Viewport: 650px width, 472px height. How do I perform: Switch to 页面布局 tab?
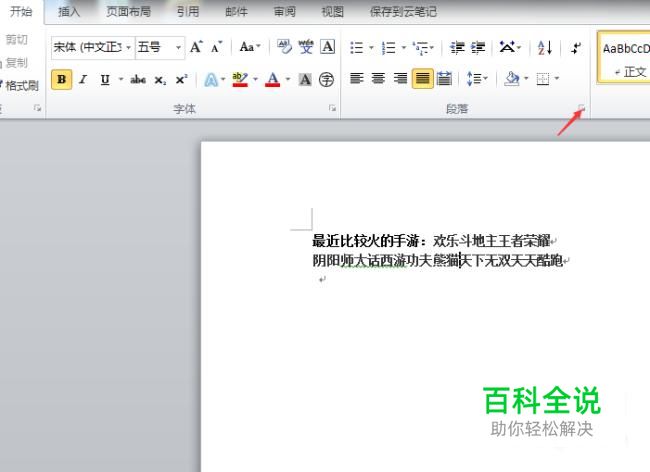(129, 12)
